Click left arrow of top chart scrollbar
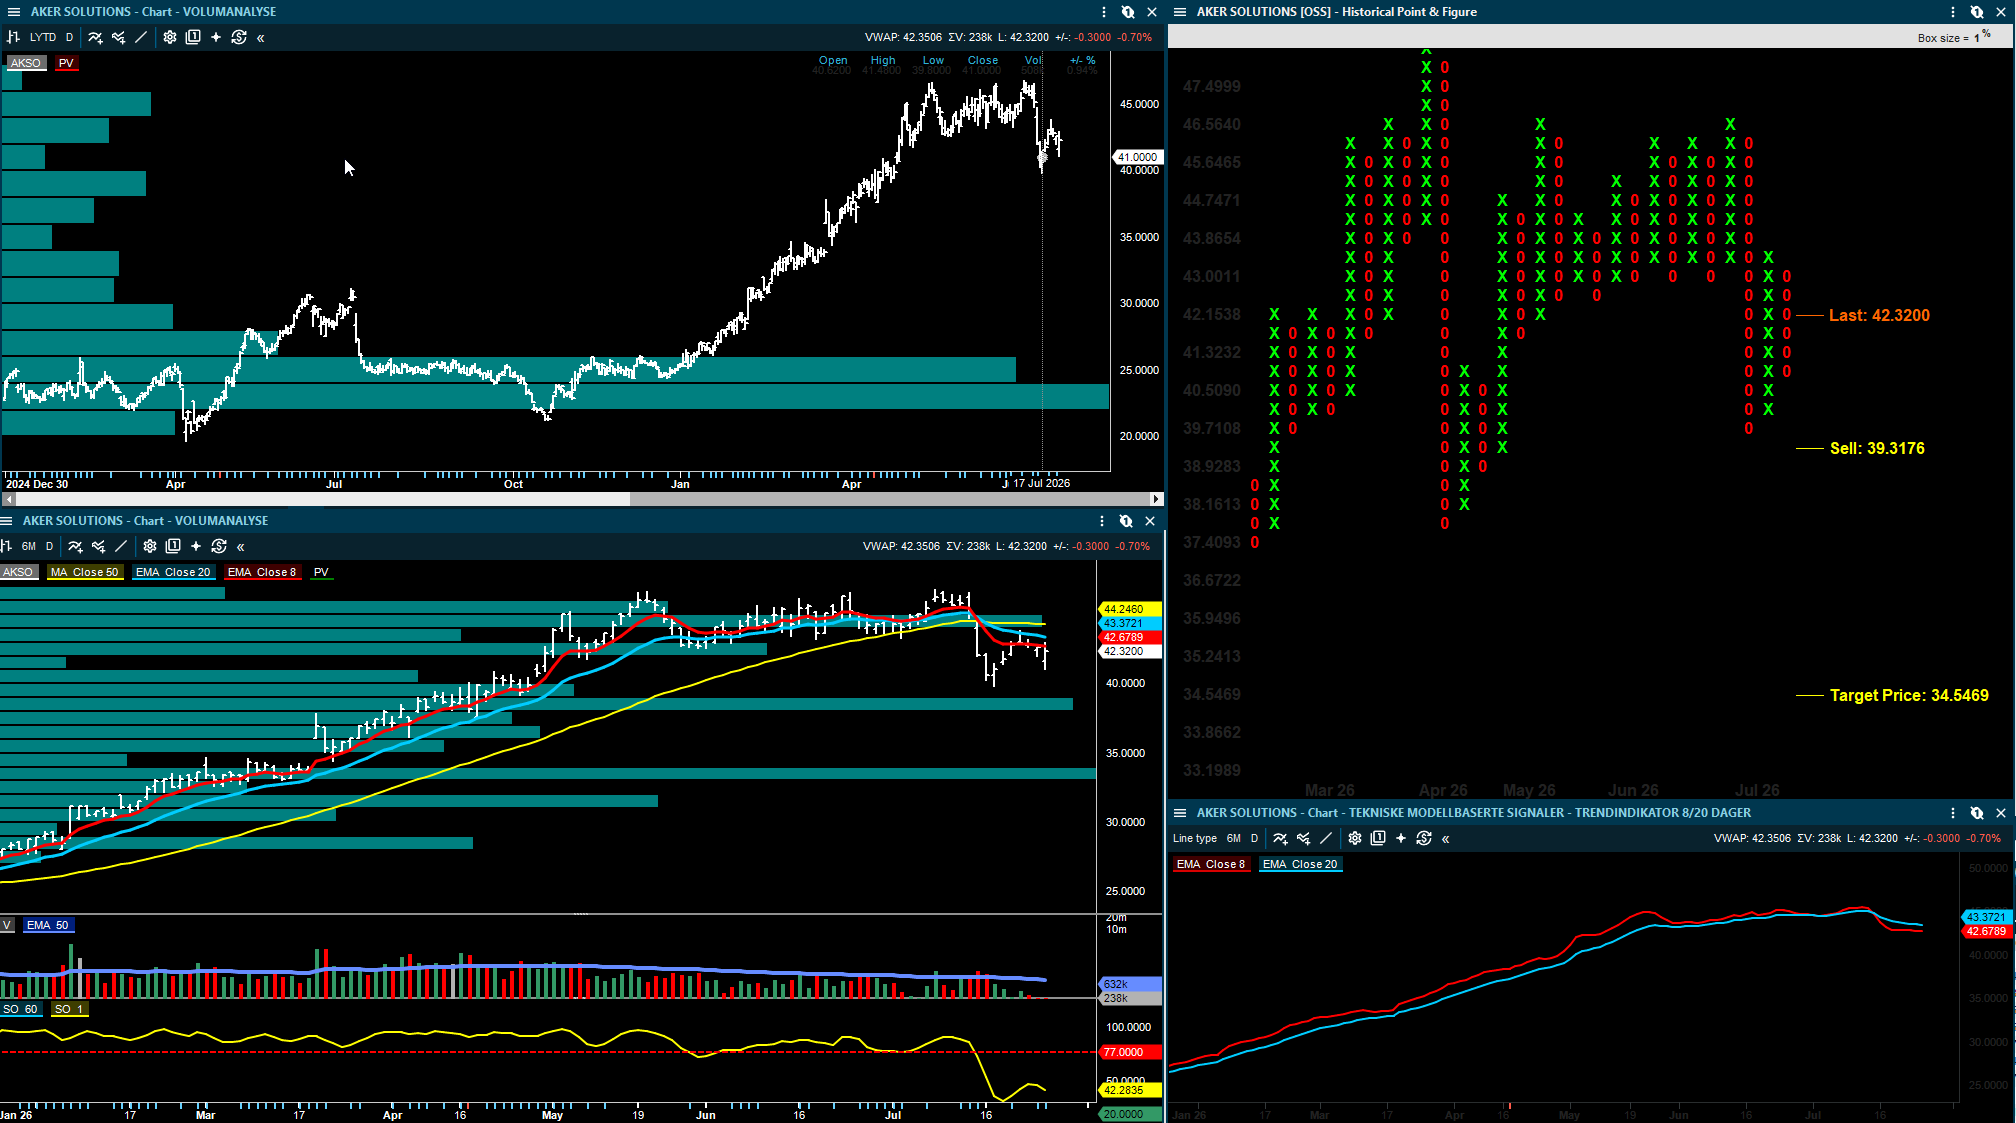The image size is (2016, 1123). (9, 498)
